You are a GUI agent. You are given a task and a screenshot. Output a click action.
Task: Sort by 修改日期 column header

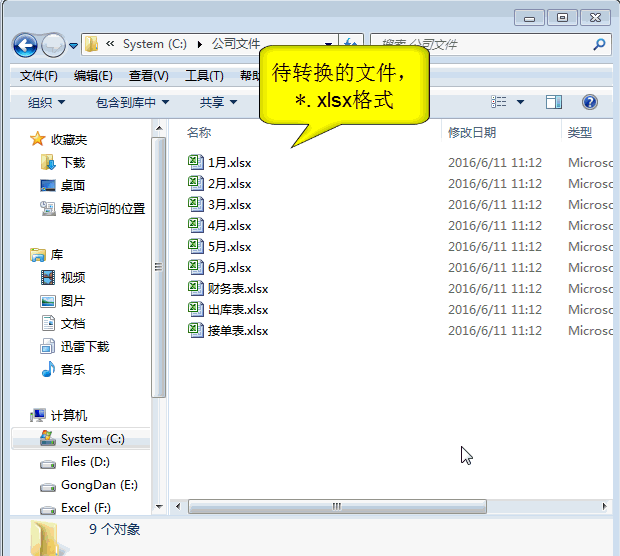tap(472, 132)
